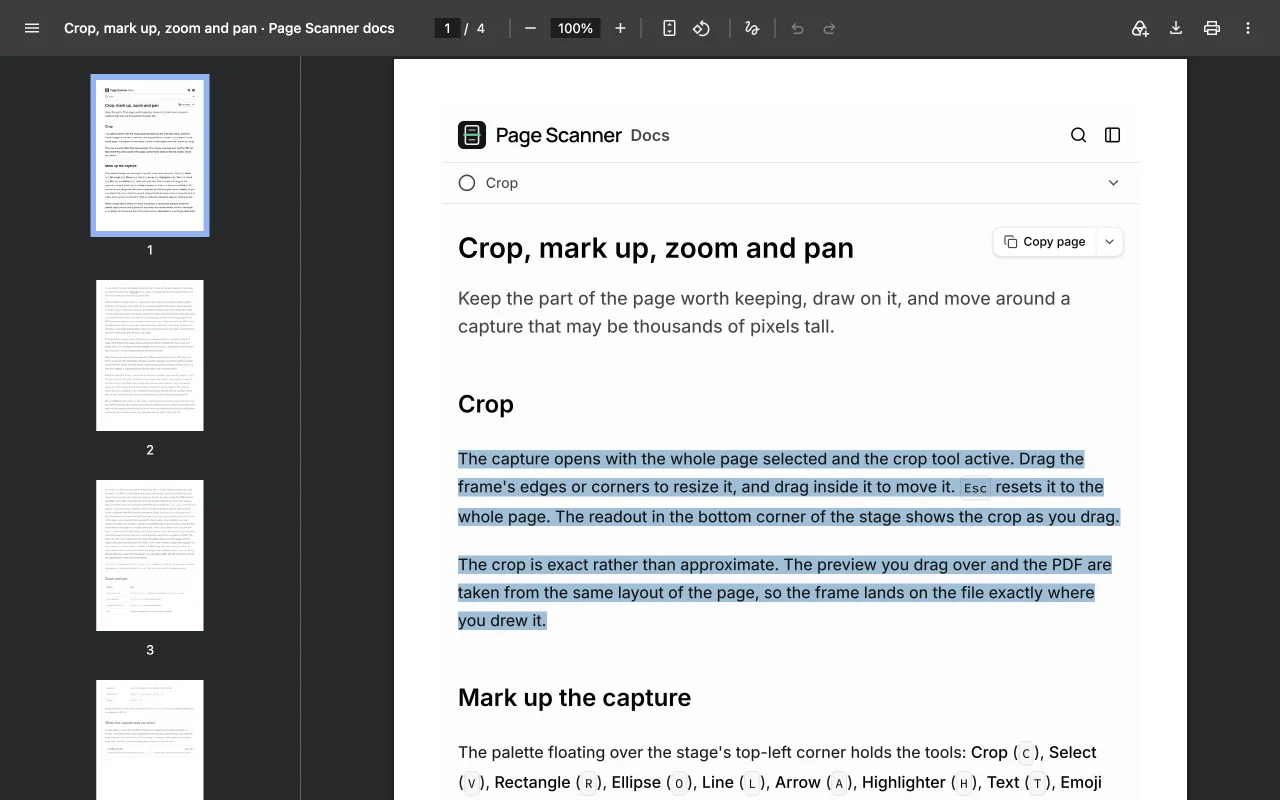Select page 1 thumbnail
The height and width of the screenshot is (800, 1280).
150,155
